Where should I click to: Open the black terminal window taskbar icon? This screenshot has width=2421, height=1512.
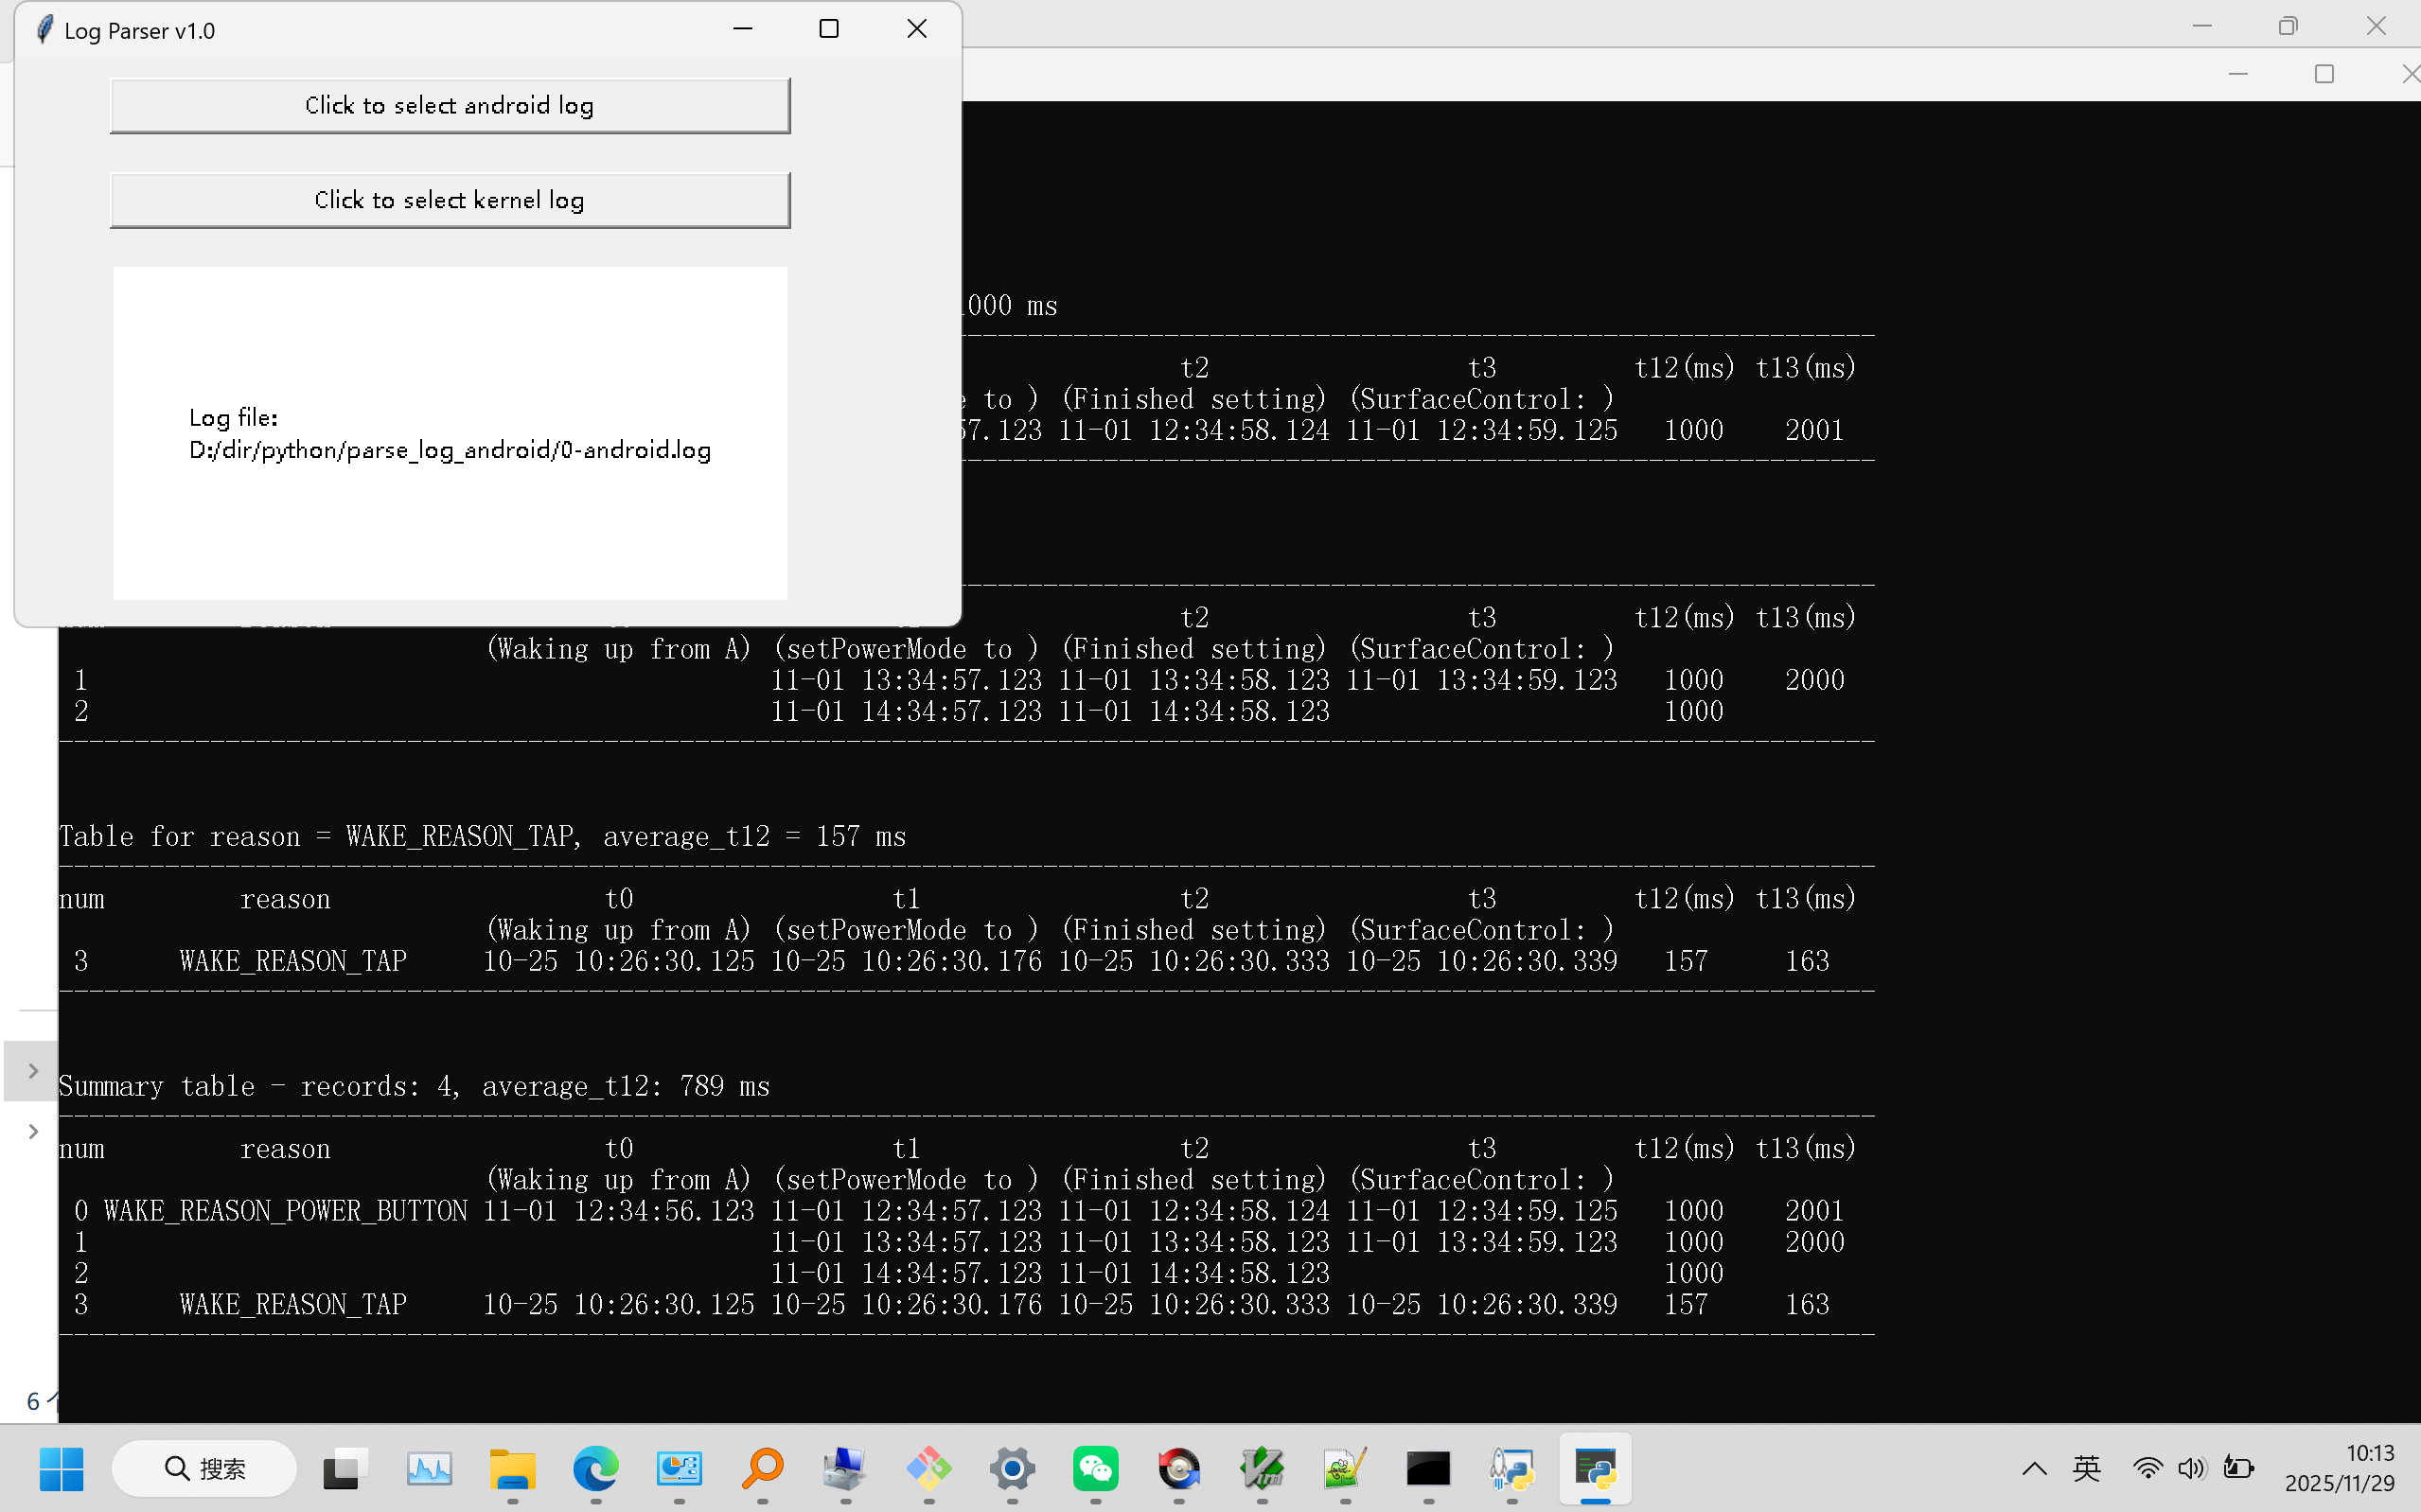click(x=1428, y=1468)
